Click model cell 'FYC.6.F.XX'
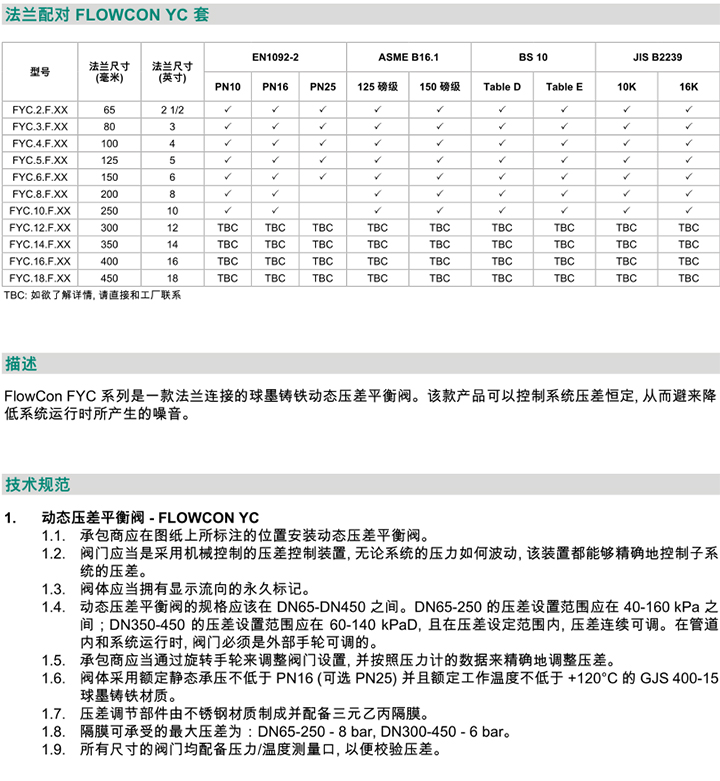 [40, 177]
